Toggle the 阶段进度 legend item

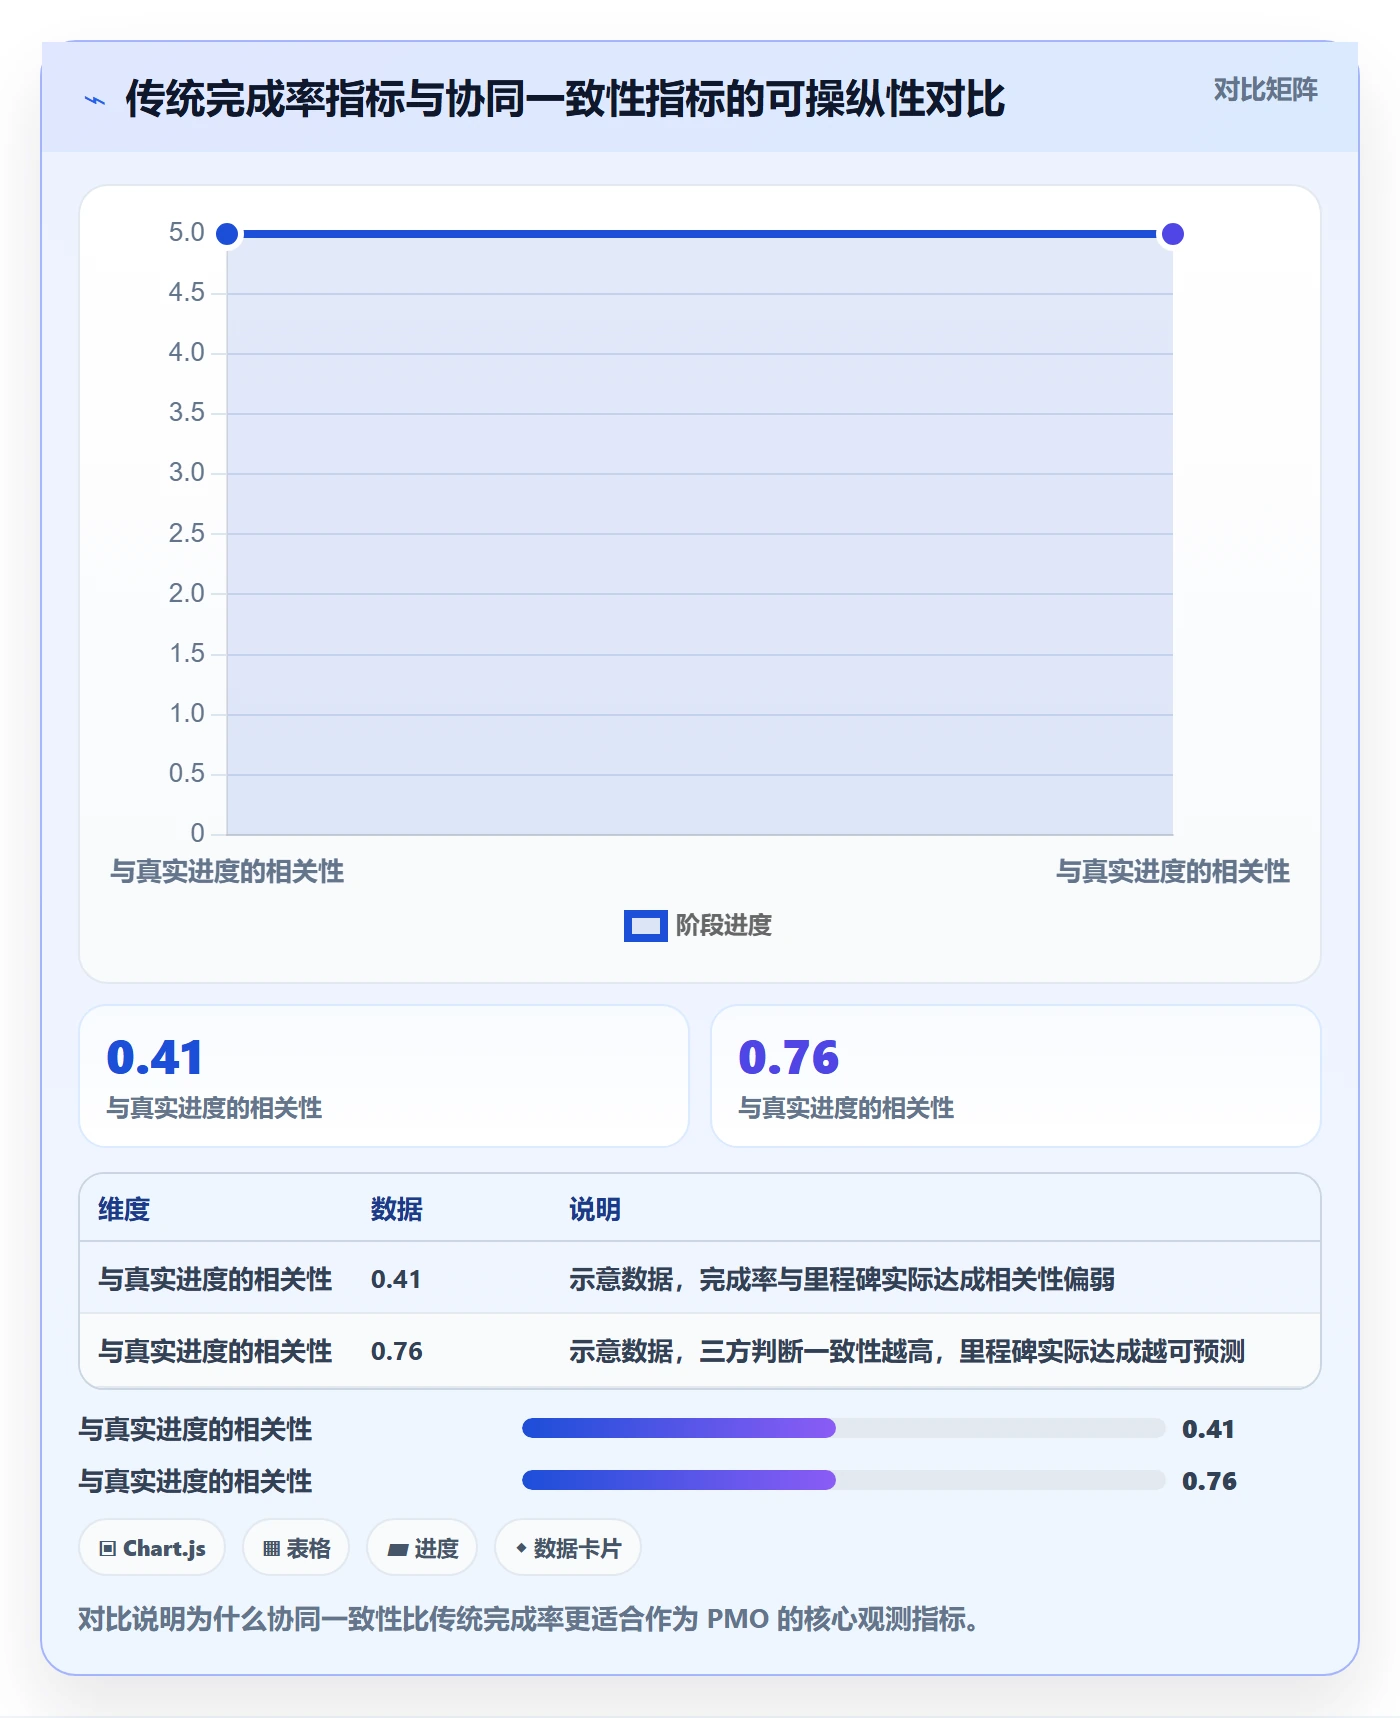[x=698, y=925]
